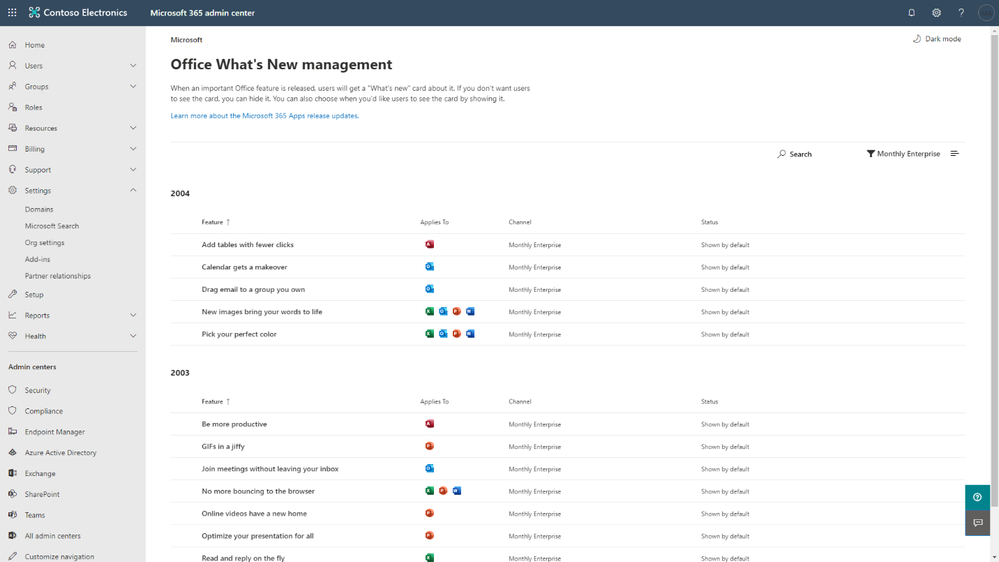Click the All admin centers icon
Viewport: 999px width, 562px height.
[x=13, y=536]
